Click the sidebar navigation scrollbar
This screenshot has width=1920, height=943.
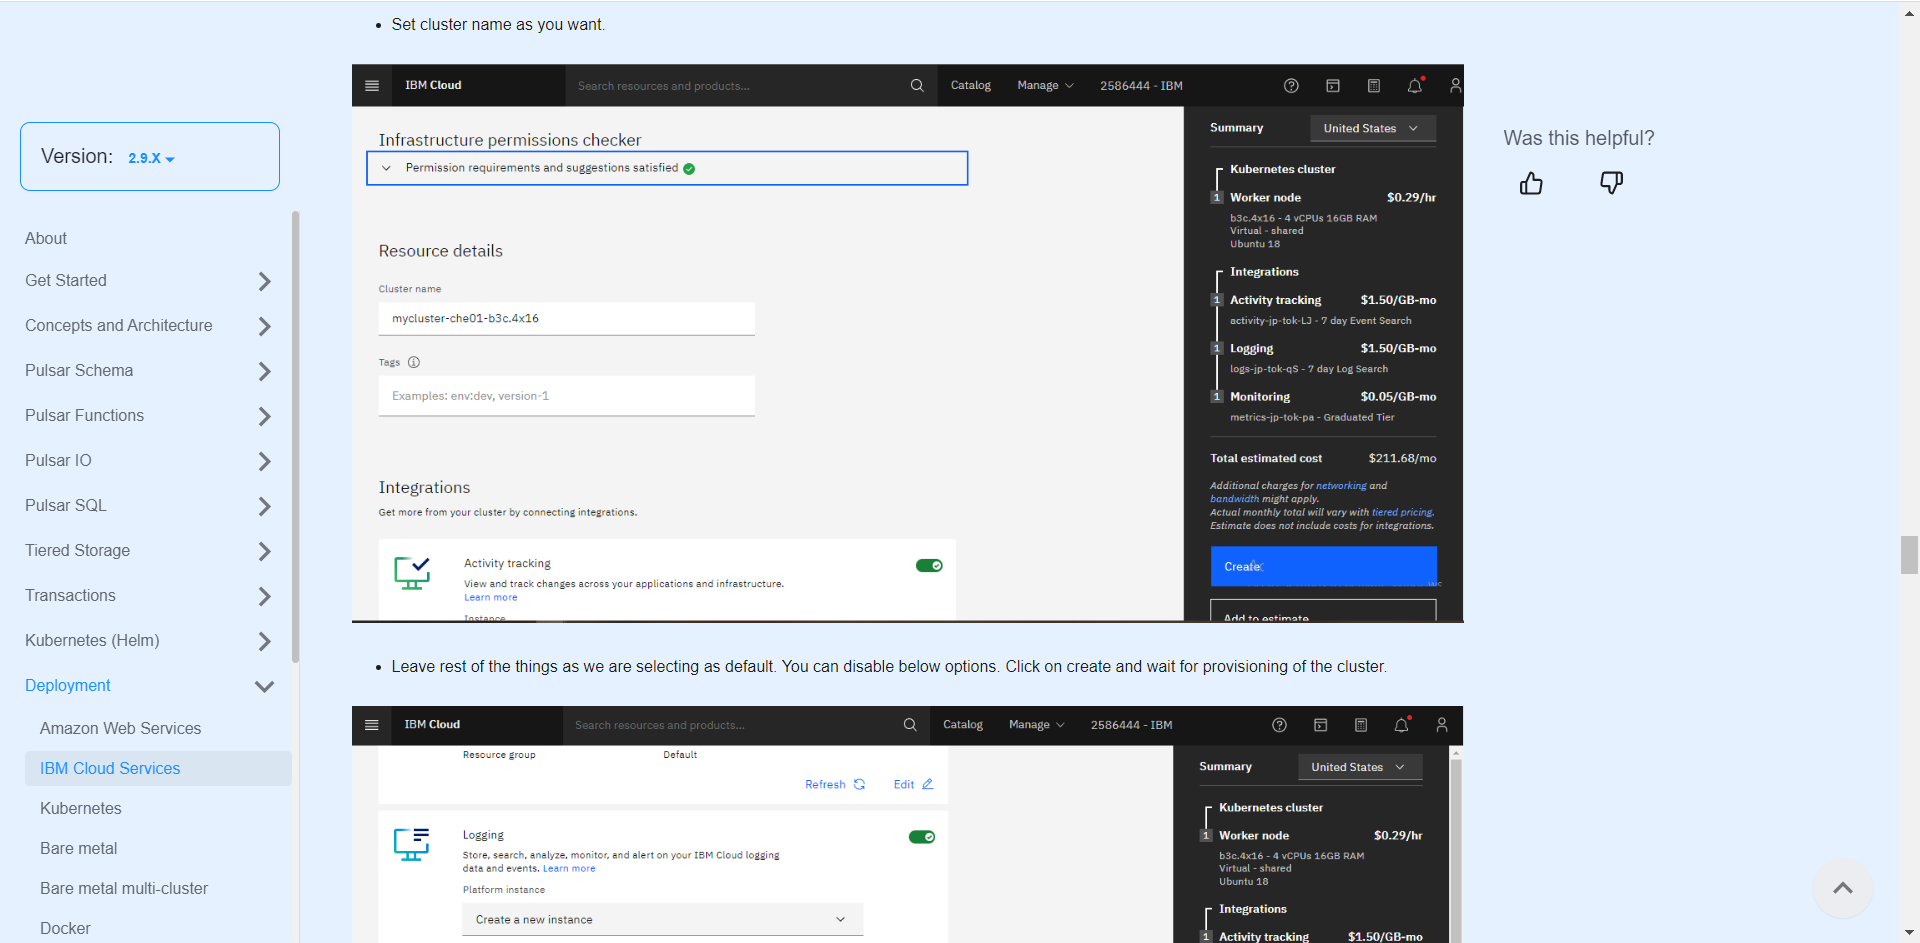(295, 436)
